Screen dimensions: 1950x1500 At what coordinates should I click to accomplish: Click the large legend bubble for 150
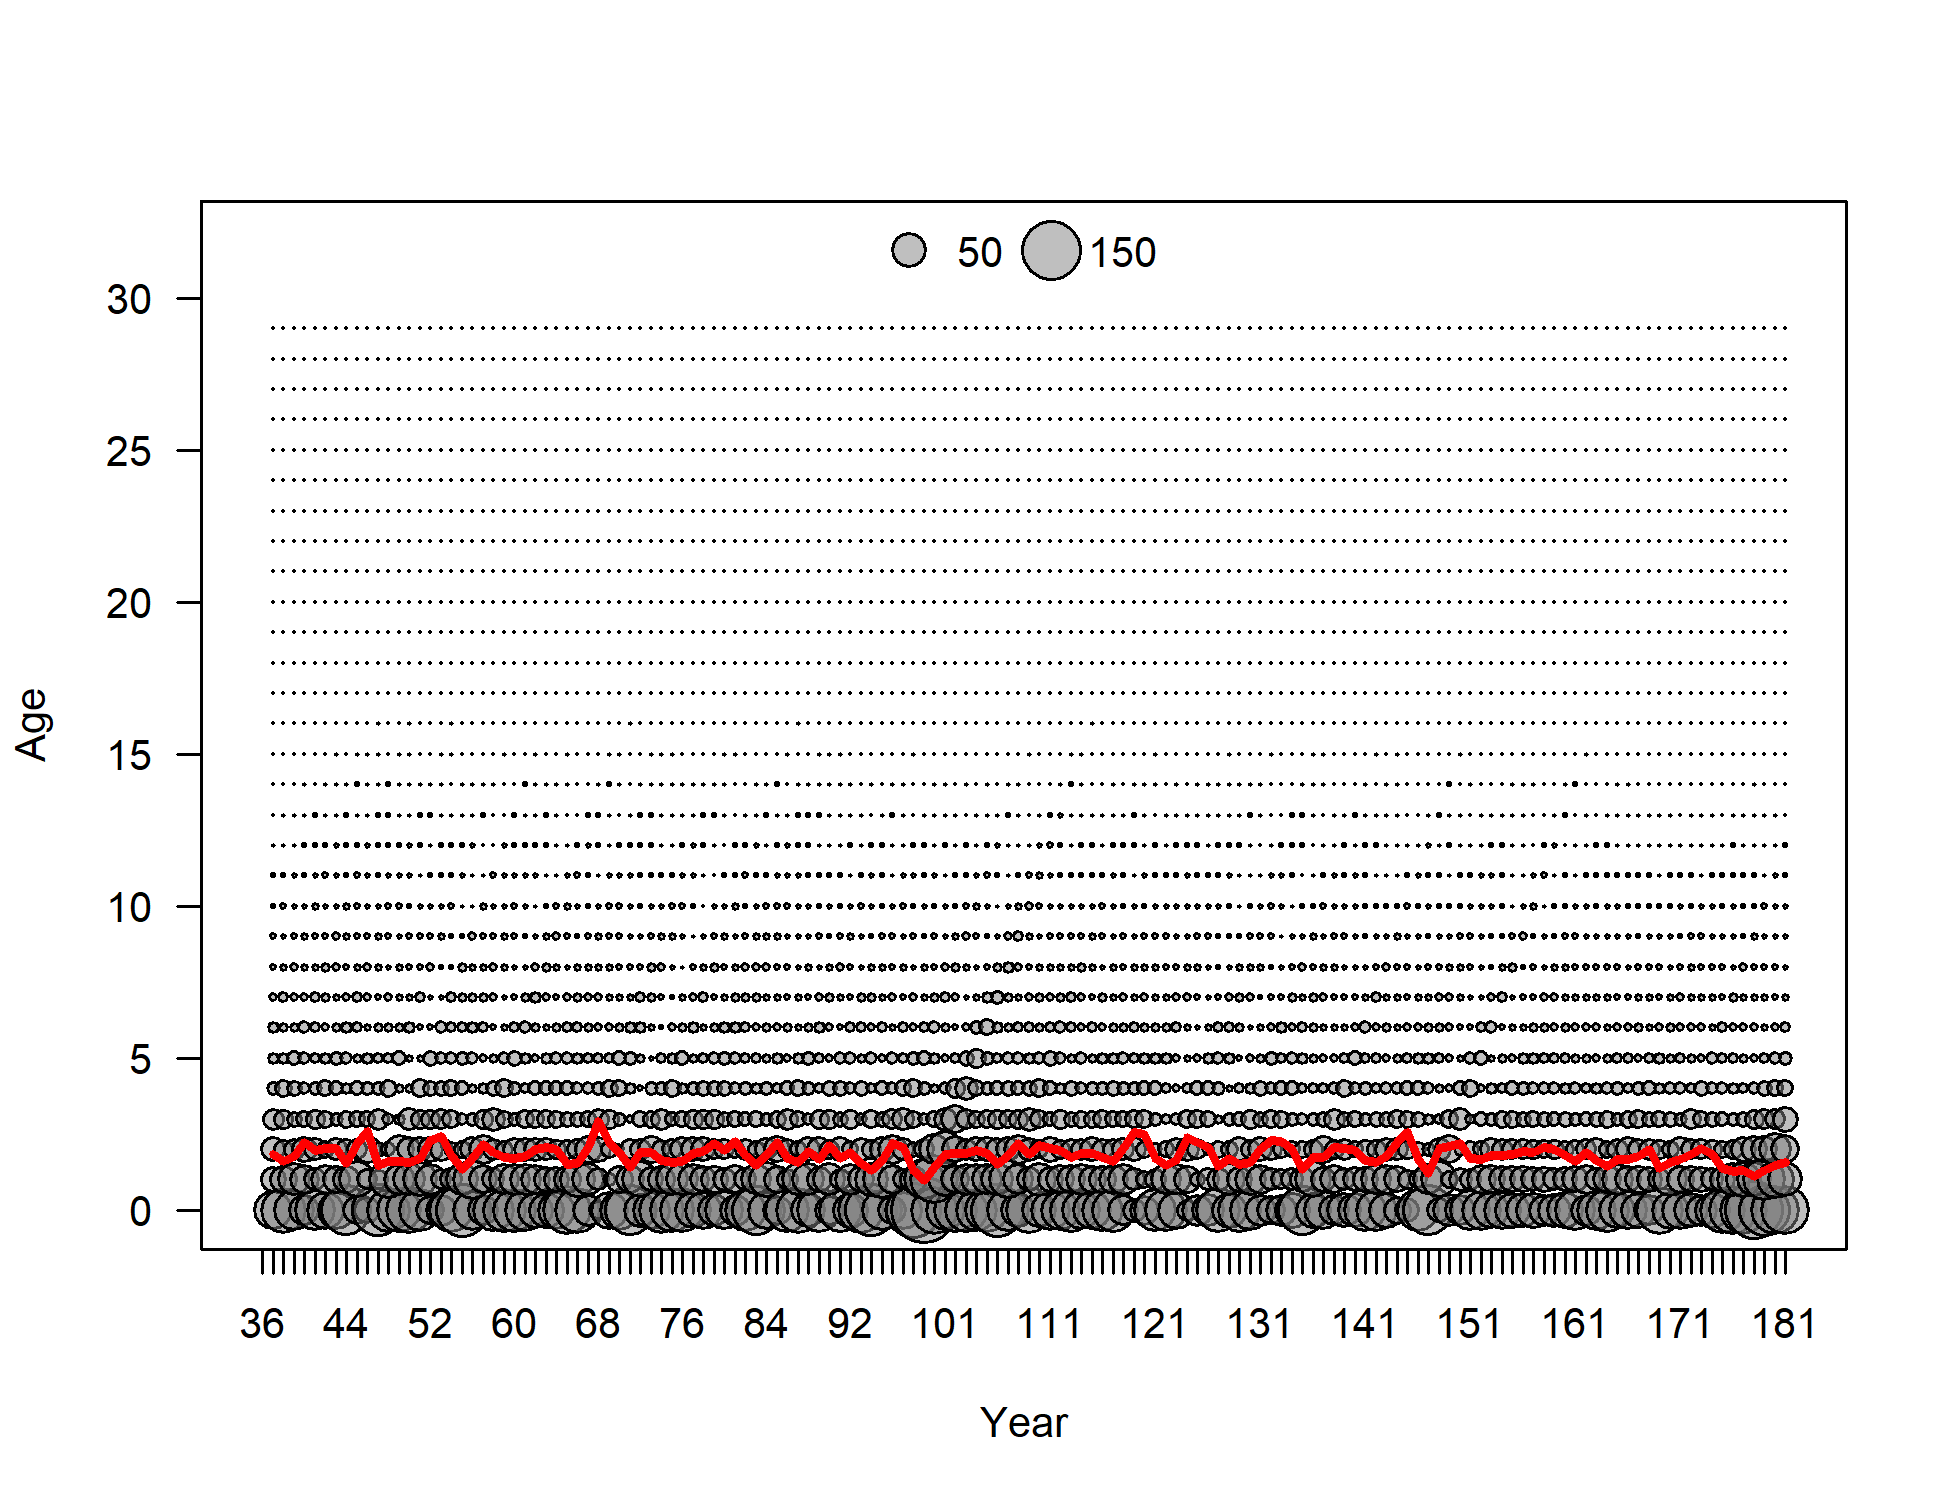[1051, 250]
